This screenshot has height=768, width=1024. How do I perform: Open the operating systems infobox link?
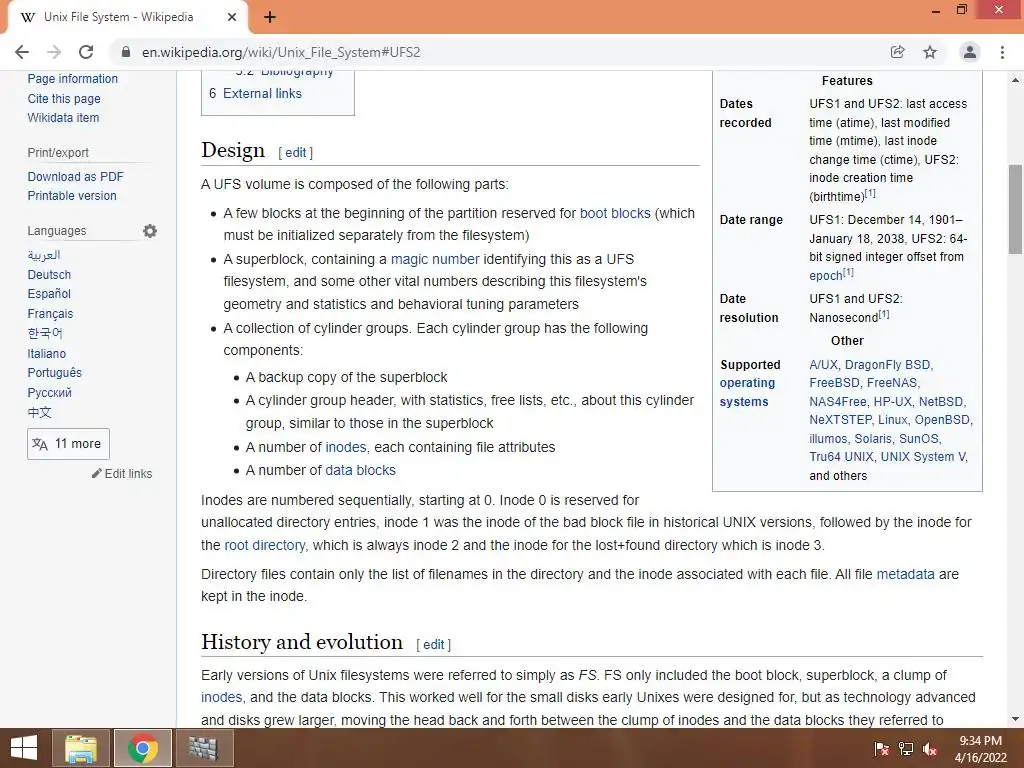click(x=747, y=392)
